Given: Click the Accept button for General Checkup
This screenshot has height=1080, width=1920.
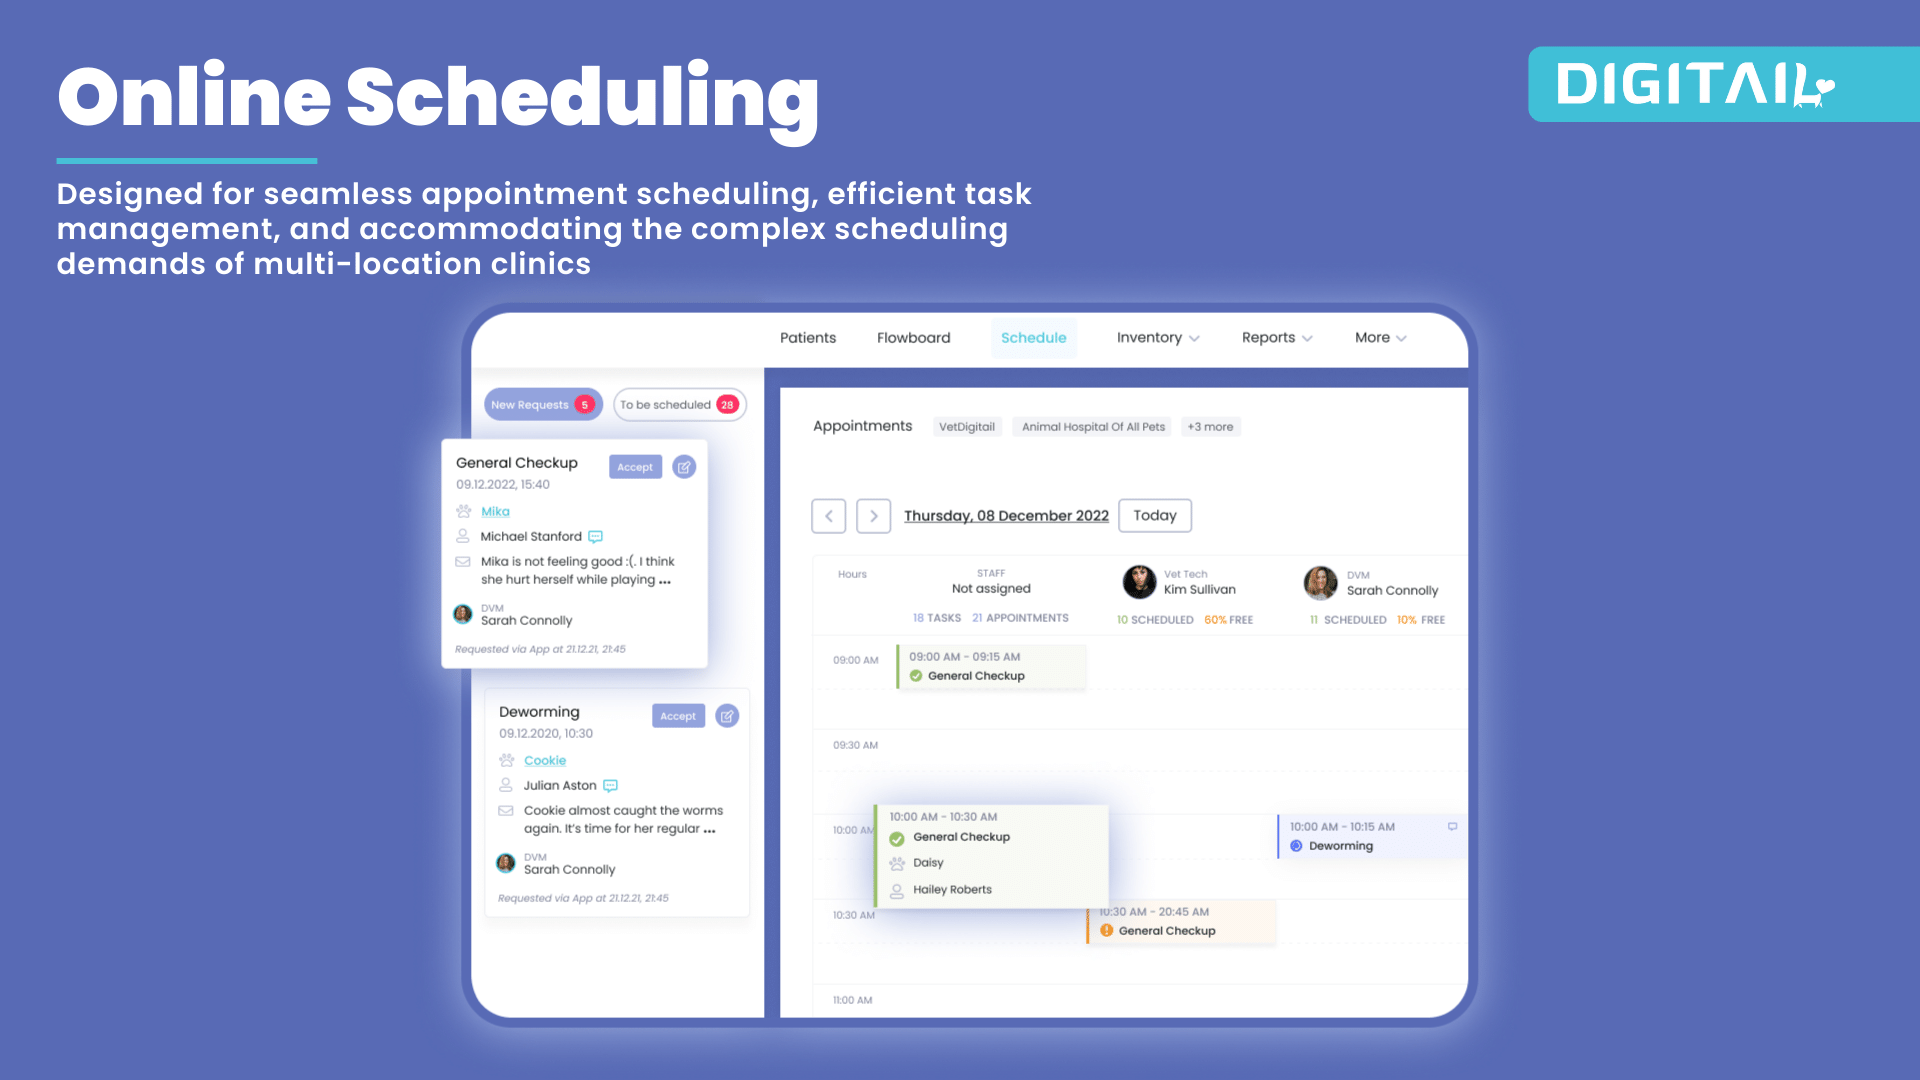Looking at the screenshot, I should point(634,465).
